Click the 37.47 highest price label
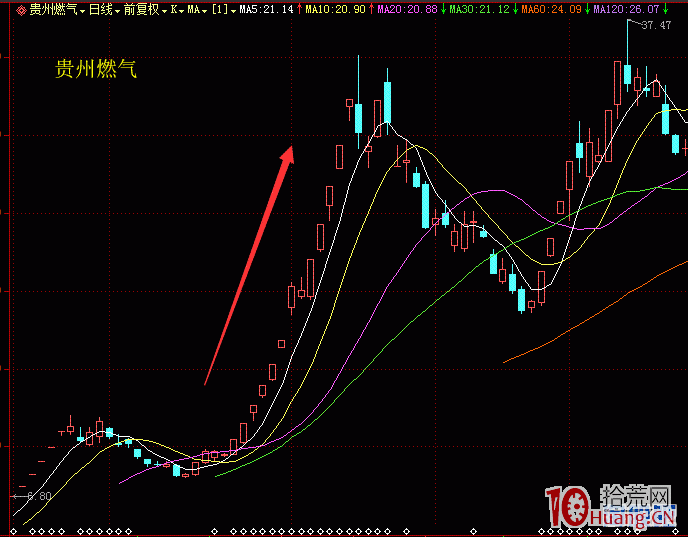Screen dimensions: 688x537 tap(656, 25)
